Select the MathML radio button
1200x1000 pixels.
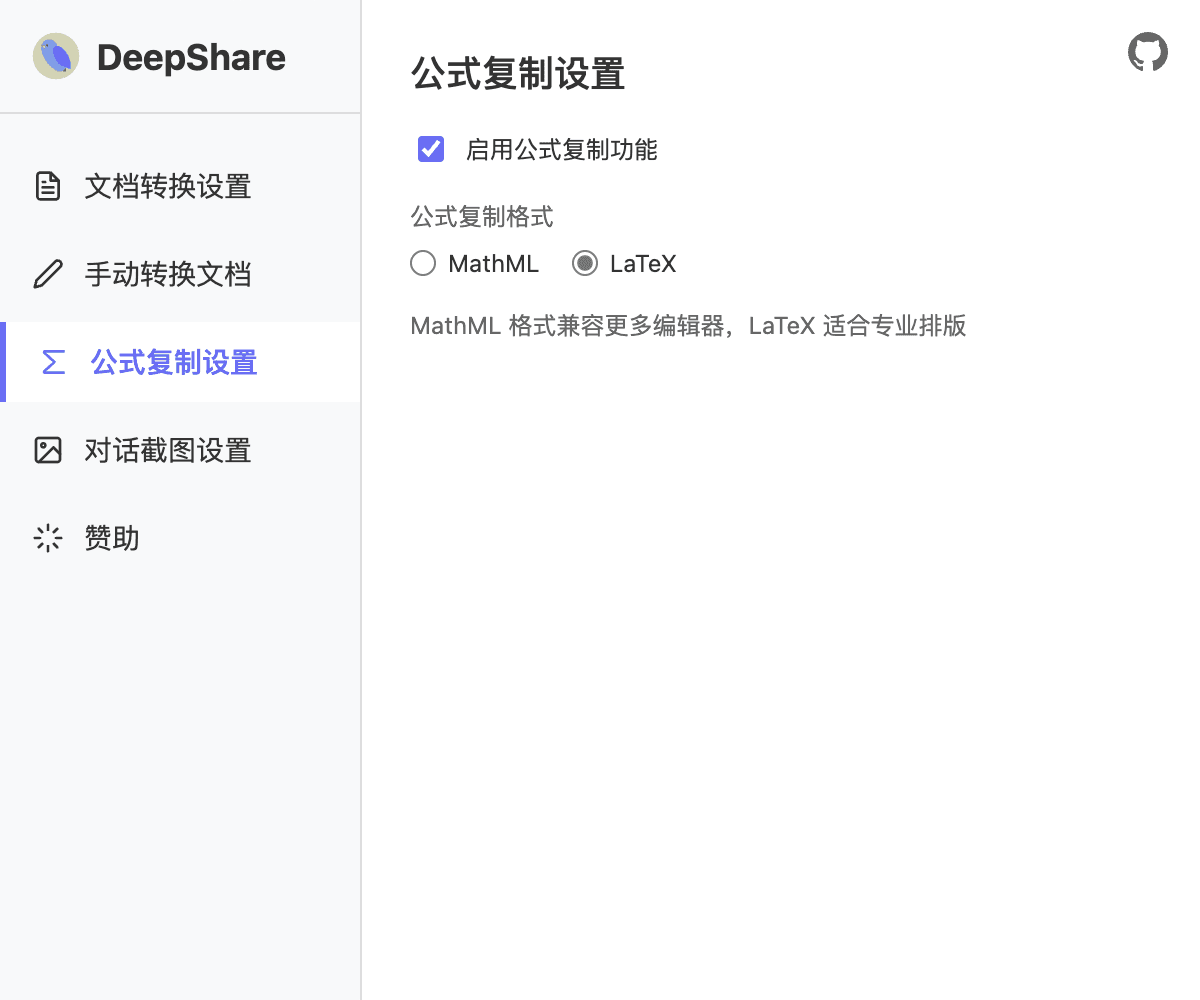click(422, 263)
